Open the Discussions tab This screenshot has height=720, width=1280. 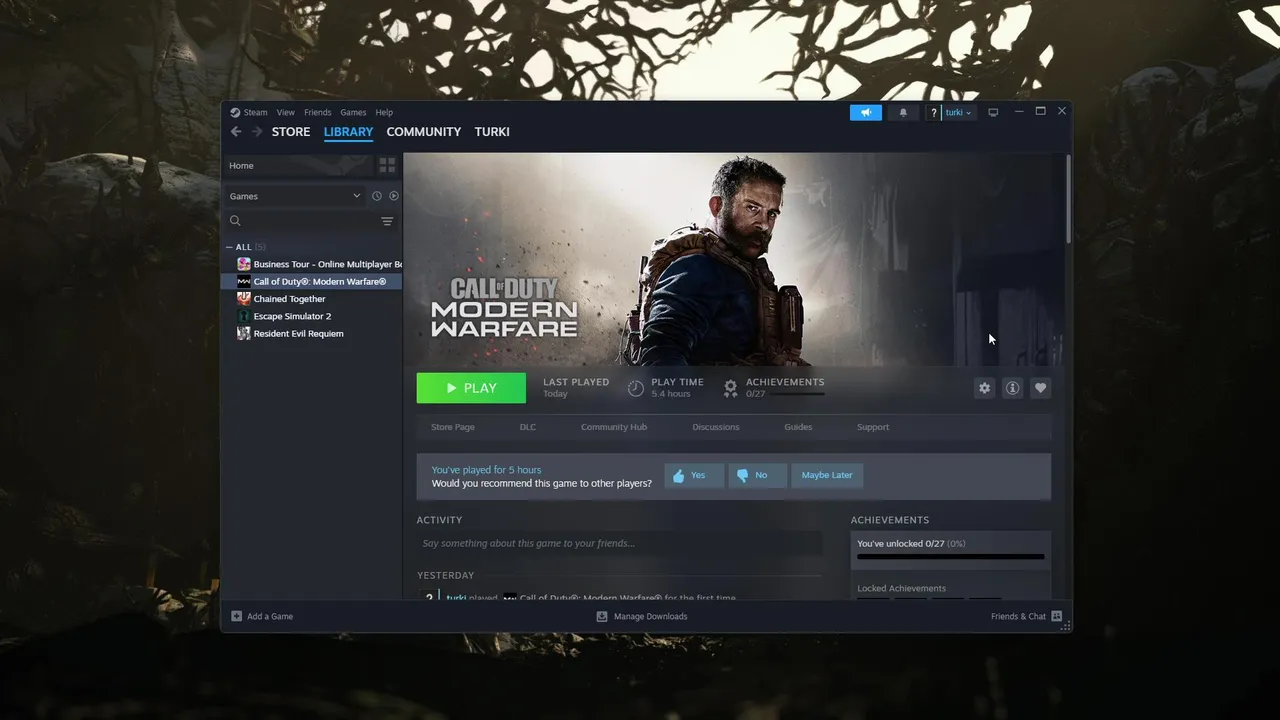(716, 427)
